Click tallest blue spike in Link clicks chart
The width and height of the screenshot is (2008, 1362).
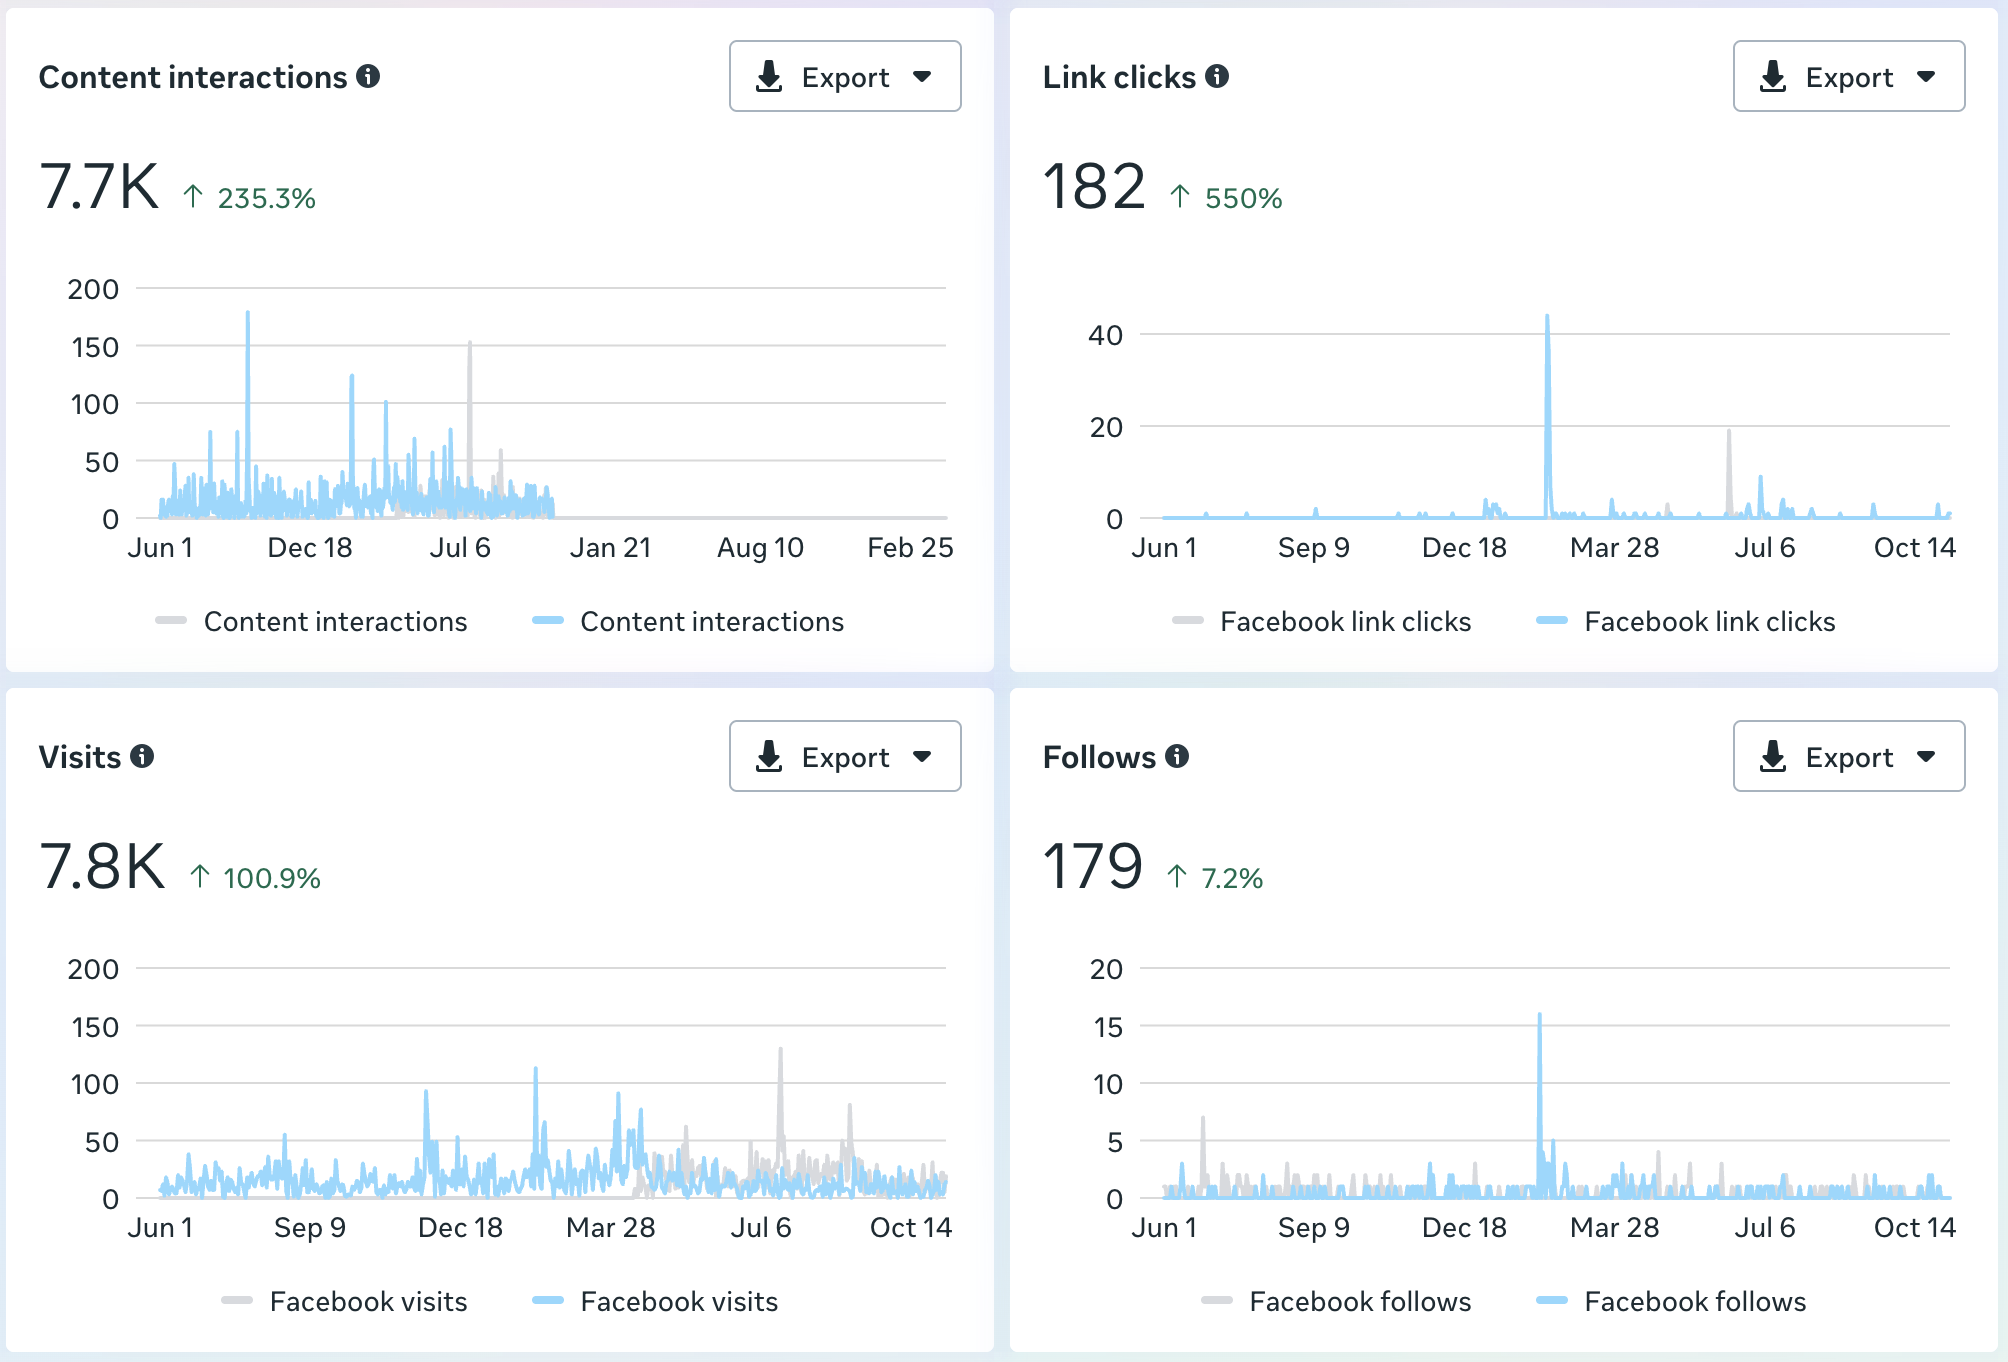point(1547,330)
